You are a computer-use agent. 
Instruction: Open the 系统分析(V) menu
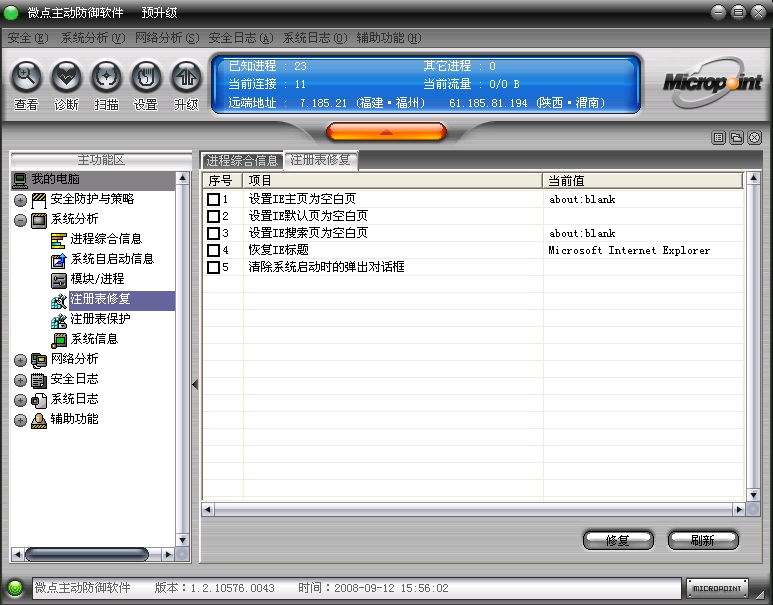coord(93,38)
